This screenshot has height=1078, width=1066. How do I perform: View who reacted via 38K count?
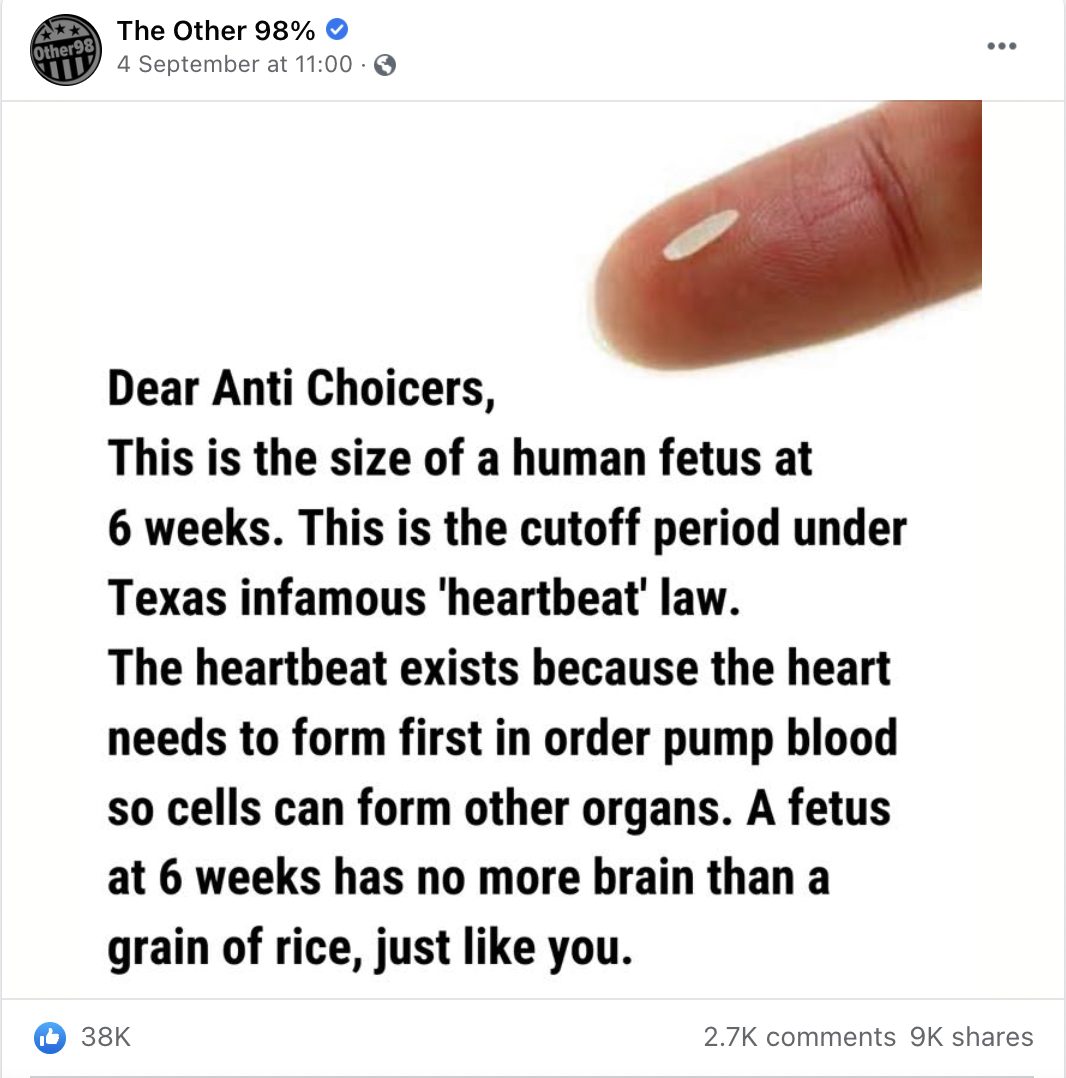point(105,1037)
